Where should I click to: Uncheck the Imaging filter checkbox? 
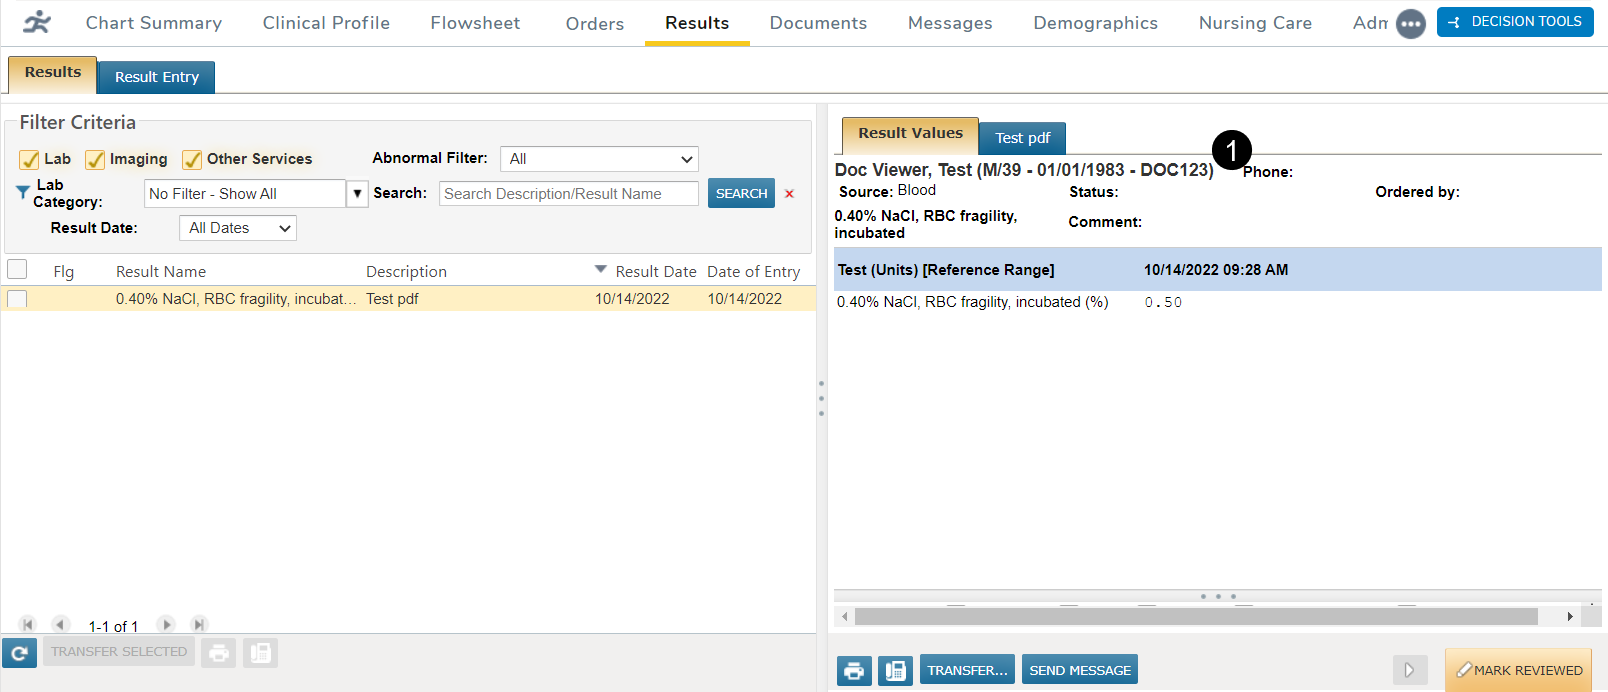coord(95,160)
